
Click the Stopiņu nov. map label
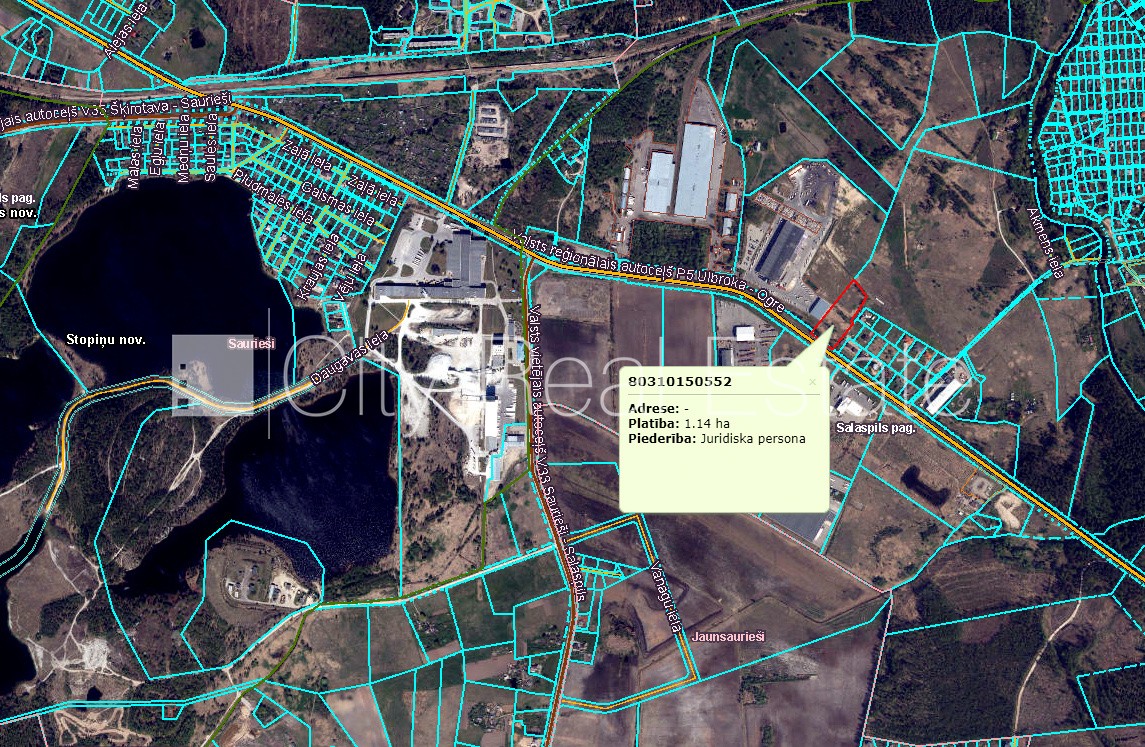(x=105, y=340)
